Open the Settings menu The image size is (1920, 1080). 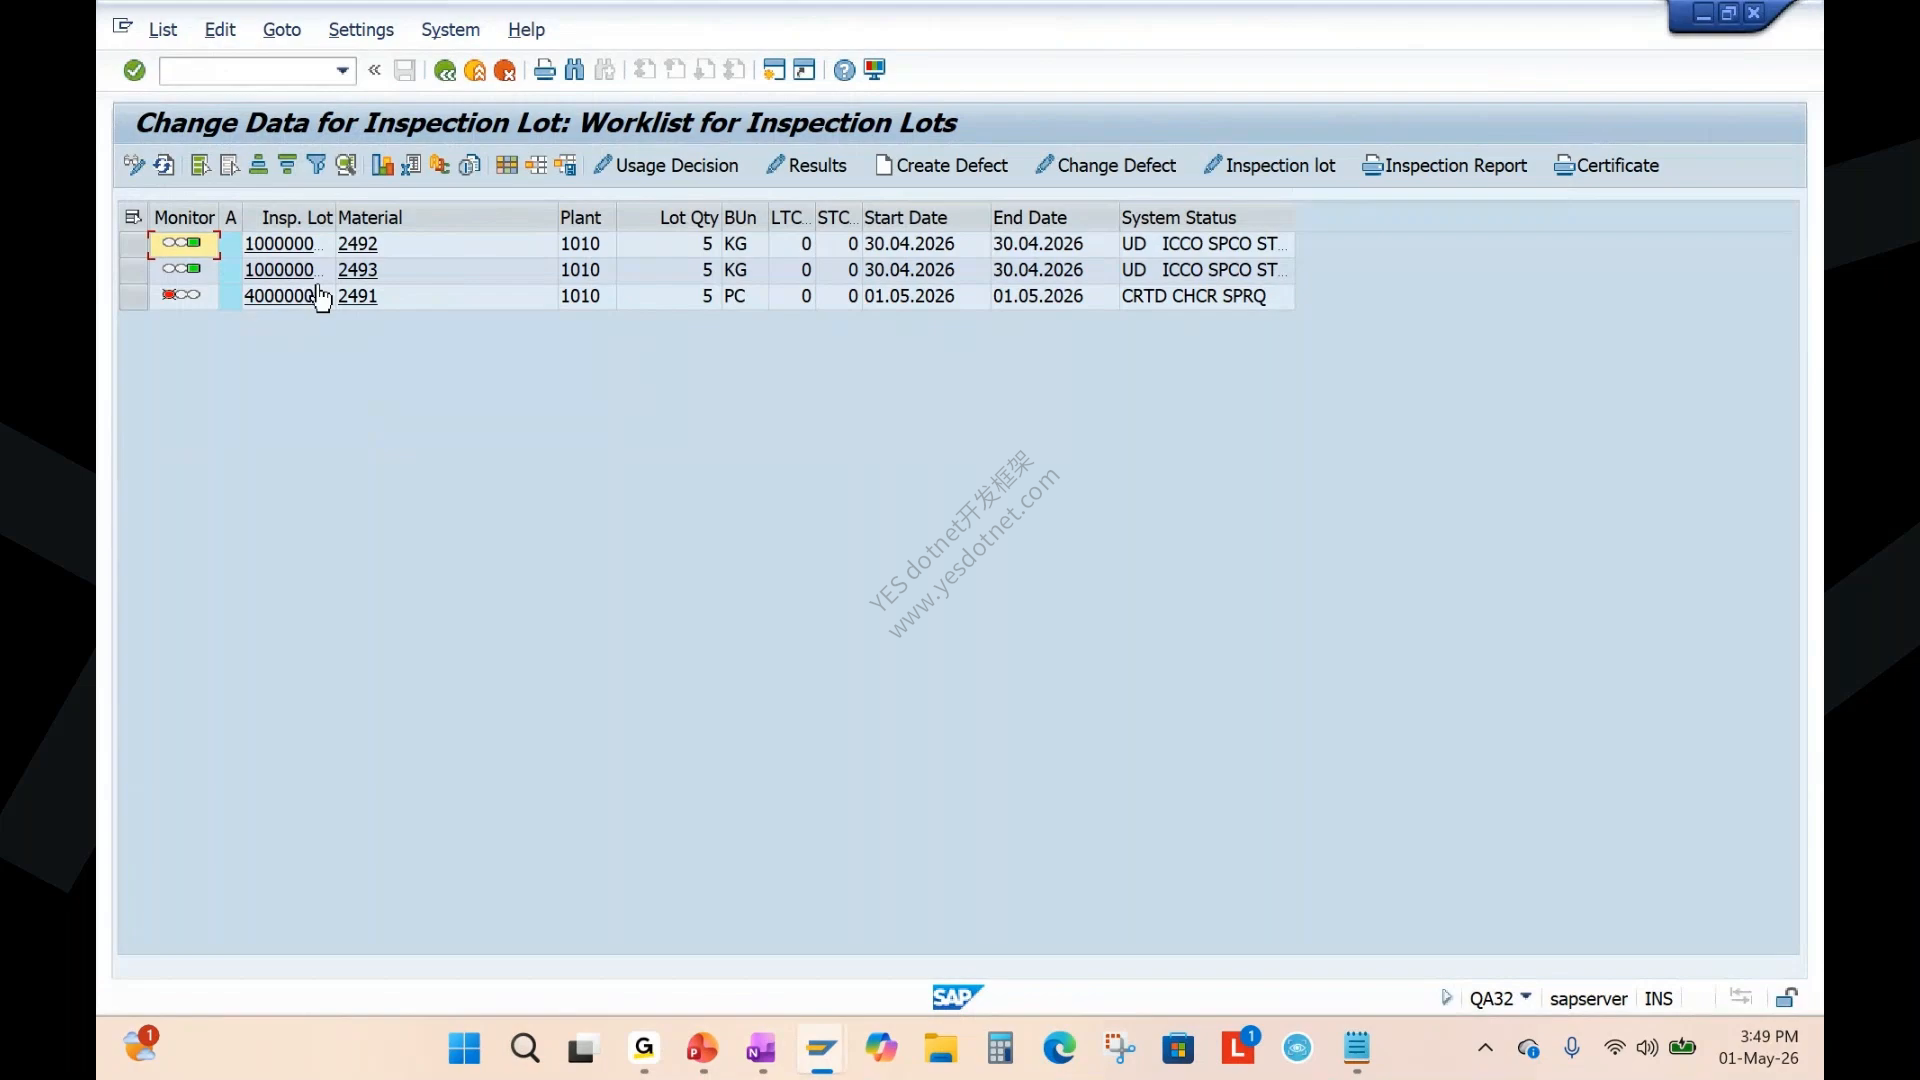pos(361,30)
